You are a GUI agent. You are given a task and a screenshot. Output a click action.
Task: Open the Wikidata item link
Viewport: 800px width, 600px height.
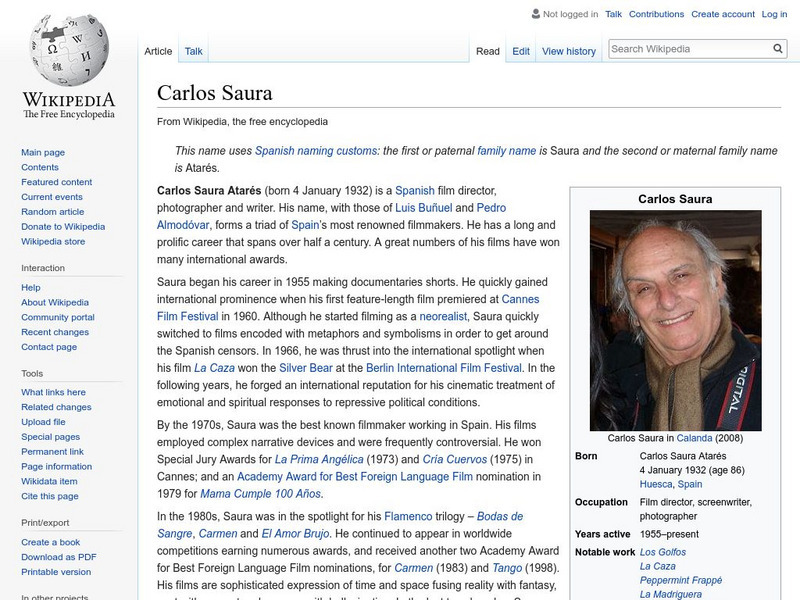point(49,481)
